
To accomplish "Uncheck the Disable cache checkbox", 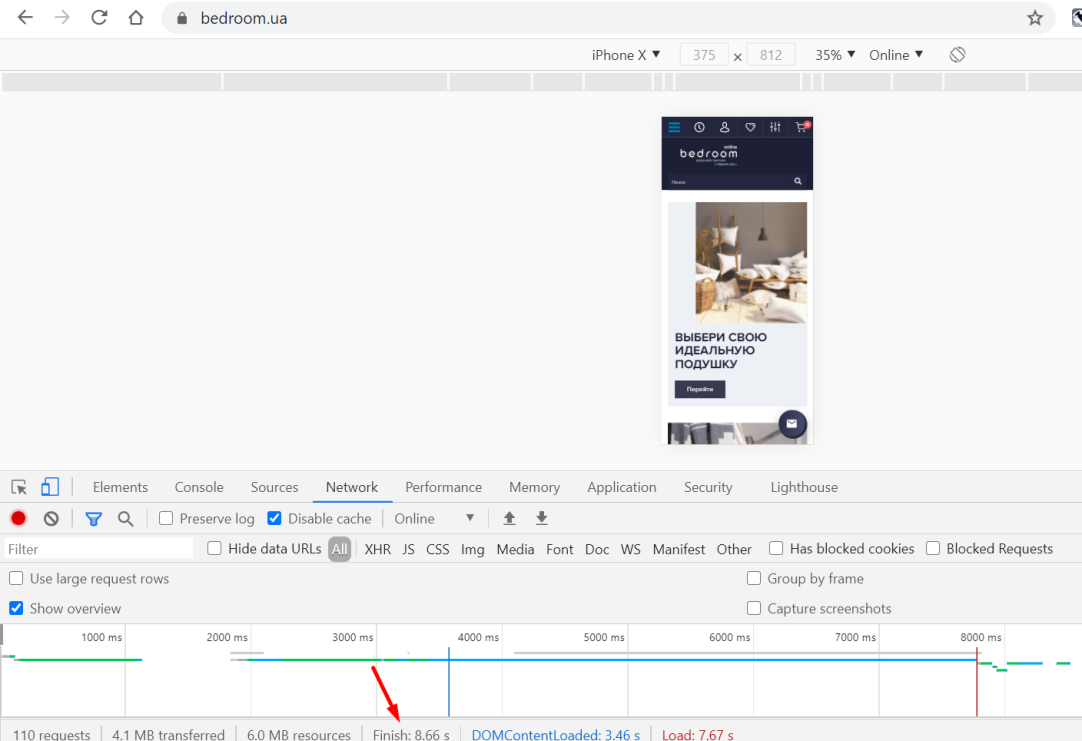I will tap(274, 518).
